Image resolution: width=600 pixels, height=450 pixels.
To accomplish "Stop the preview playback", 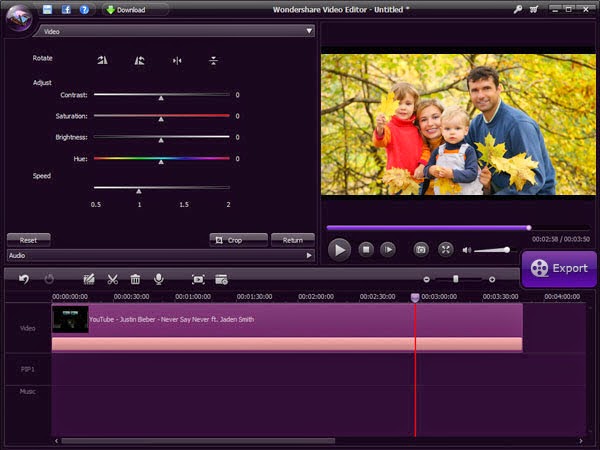I will click(x=366, y=249).
